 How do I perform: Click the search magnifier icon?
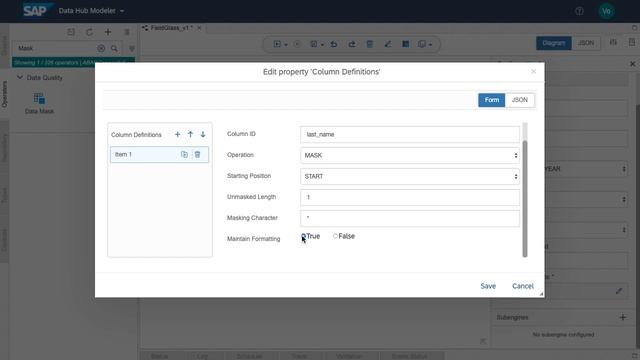point(115,48)
